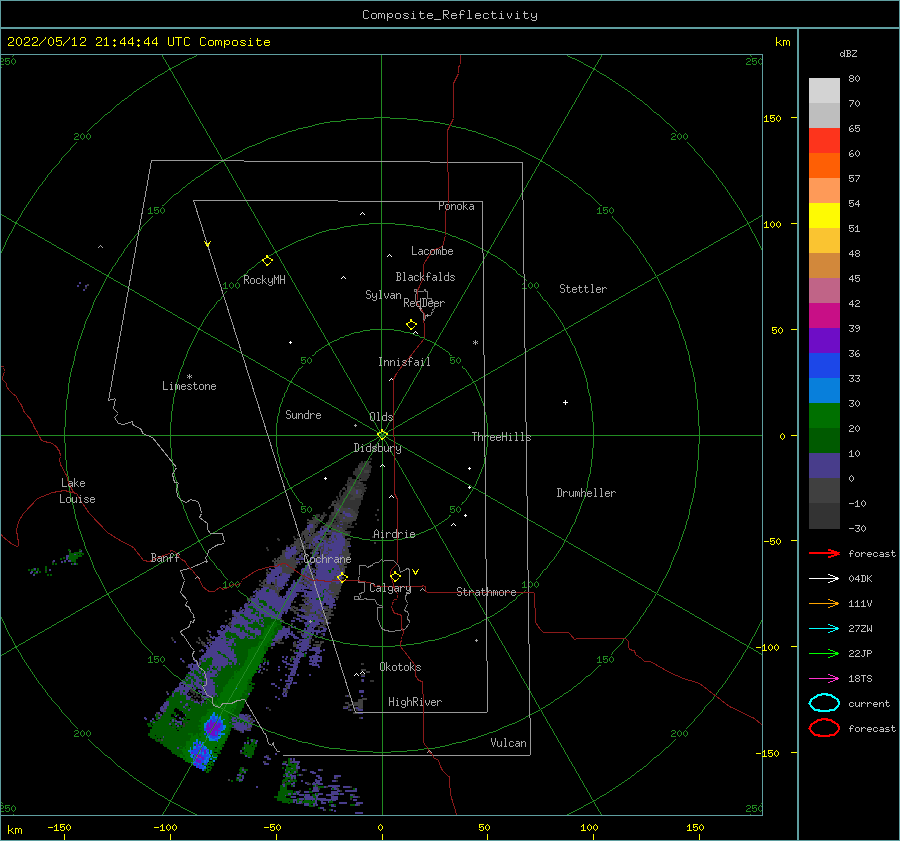Click the yellow diamond marker inside Calgary
Viewport: 900px width, 841px height.
click(395, 576)
